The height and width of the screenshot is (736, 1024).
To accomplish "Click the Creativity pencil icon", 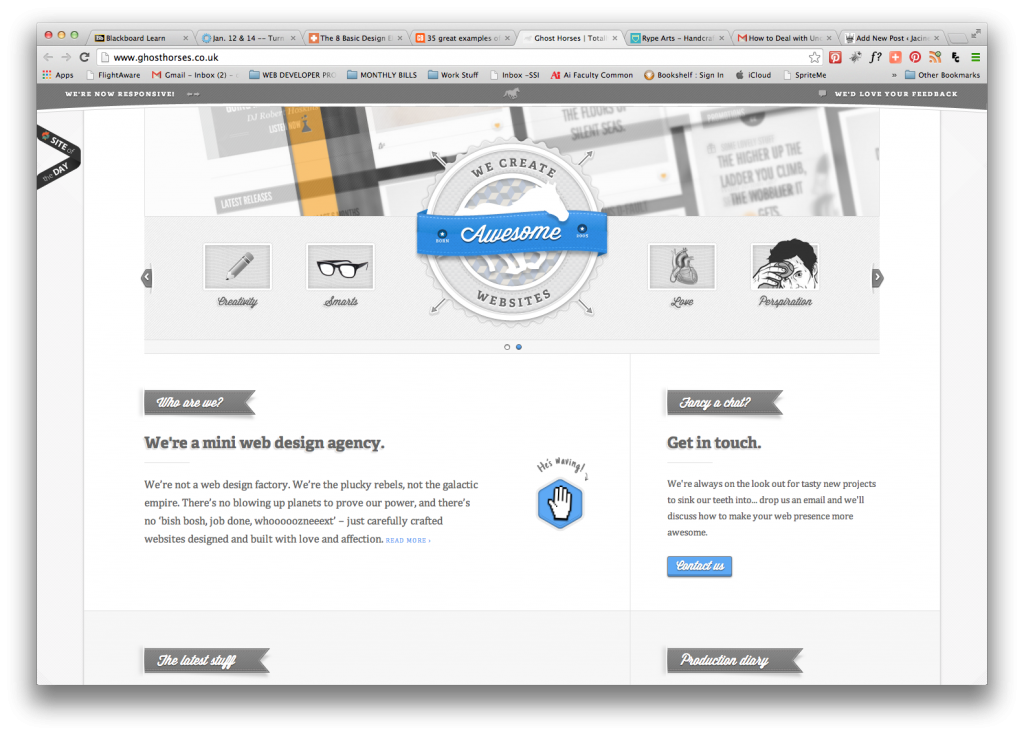I will pyautogui.click(x=237, y=266).
